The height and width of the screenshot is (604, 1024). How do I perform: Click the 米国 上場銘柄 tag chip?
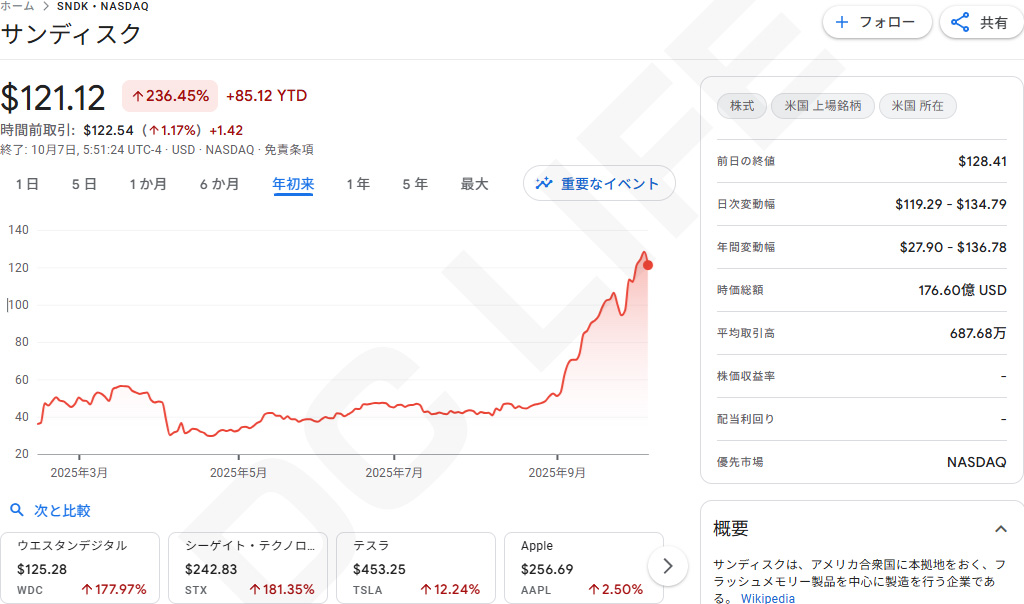pyautogui.click(x=822, y=106)
